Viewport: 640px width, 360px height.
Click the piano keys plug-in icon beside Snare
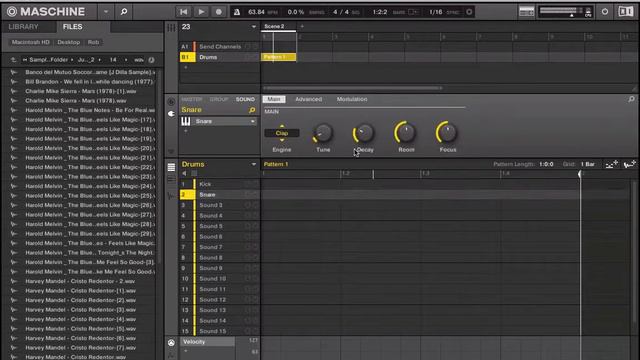(x=186, y=121)
